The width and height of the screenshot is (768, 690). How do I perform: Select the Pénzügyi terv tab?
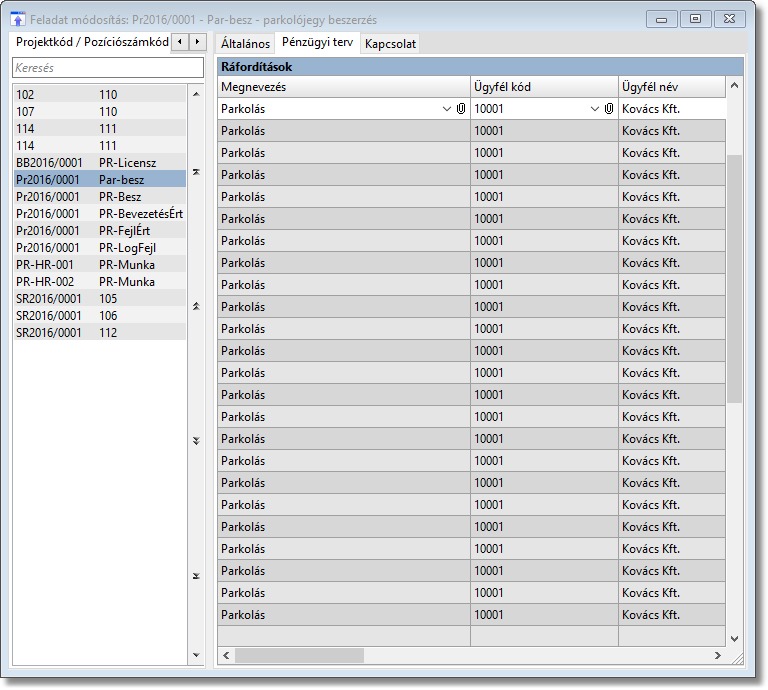point(317,43)
